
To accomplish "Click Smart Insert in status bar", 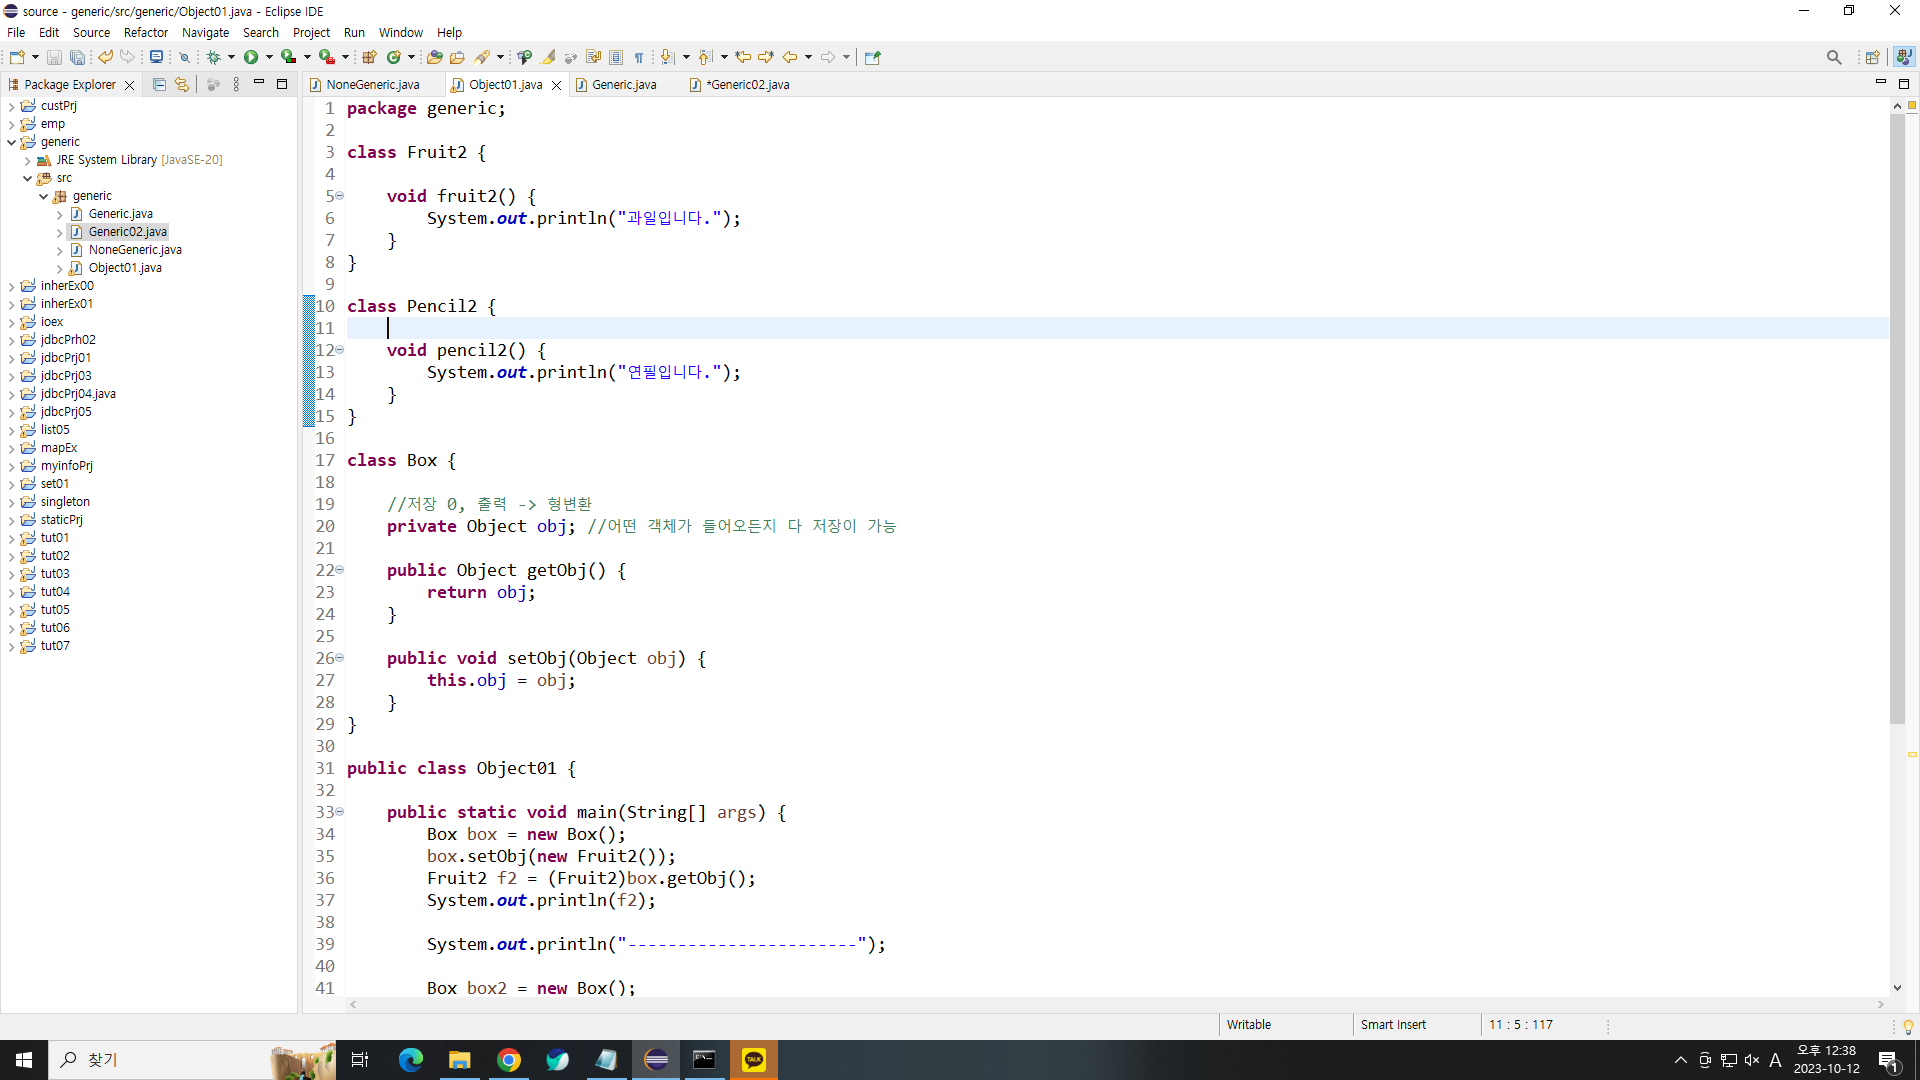I will click(x=1393, y=1025).
